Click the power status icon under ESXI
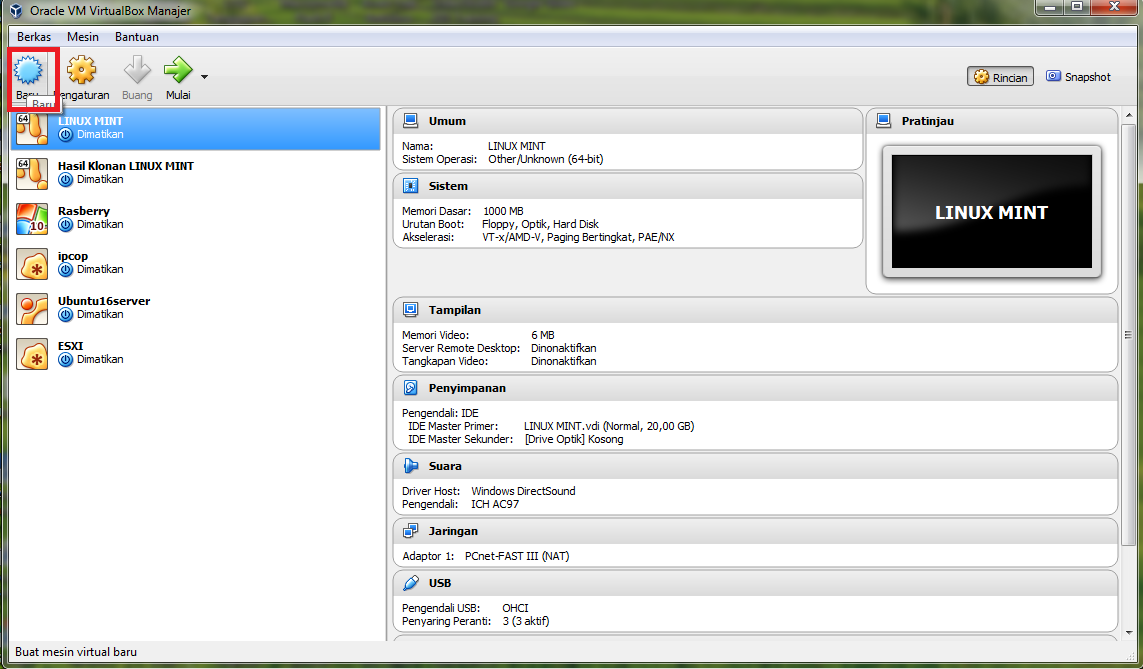The image size is (1143, 669). click(66, 360)
